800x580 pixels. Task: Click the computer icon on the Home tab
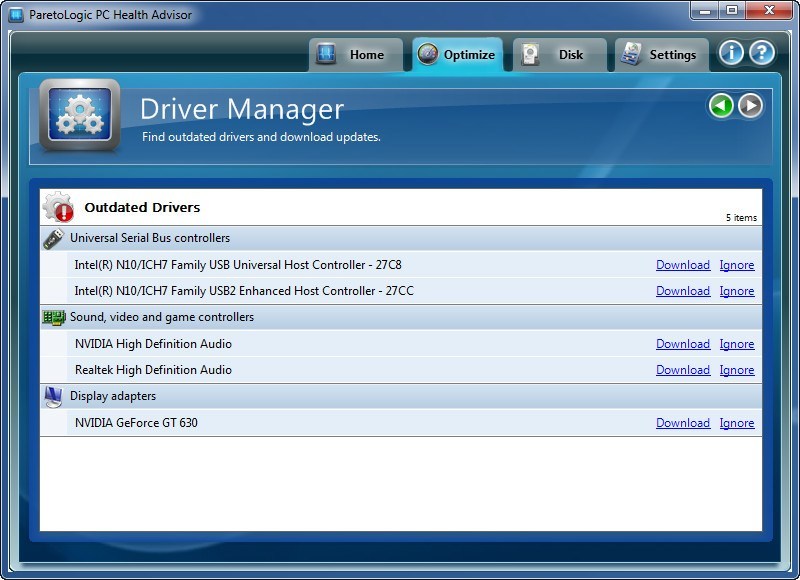pyautogui.click(x=326, y=55)
